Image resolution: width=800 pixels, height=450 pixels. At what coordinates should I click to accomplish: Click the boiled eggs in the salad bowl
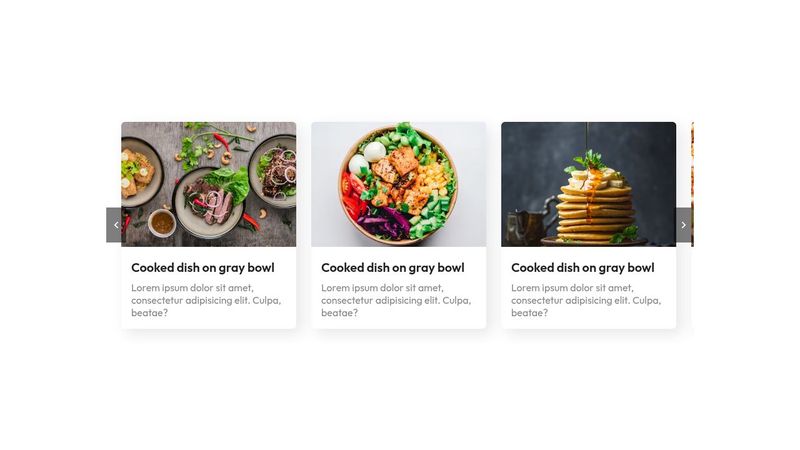(x=366, y=158)
